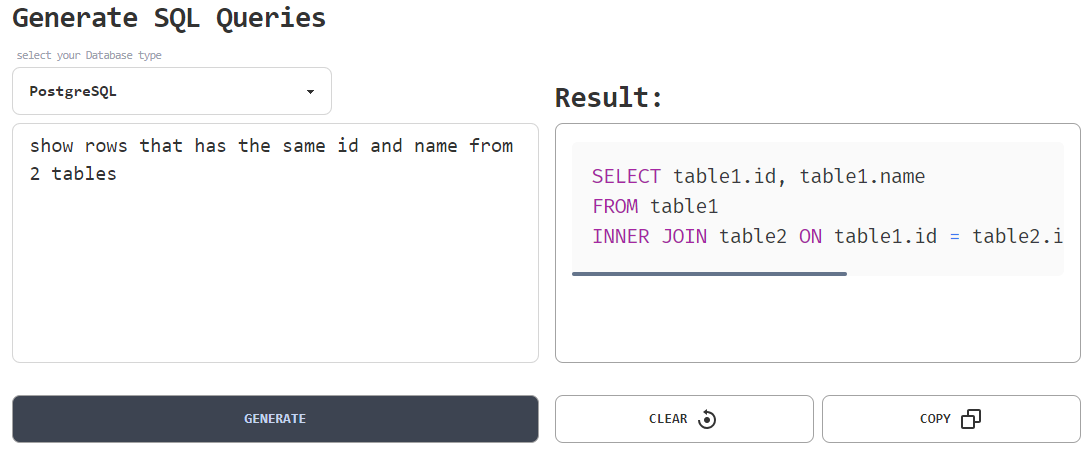Focus the query description text area

275,270
